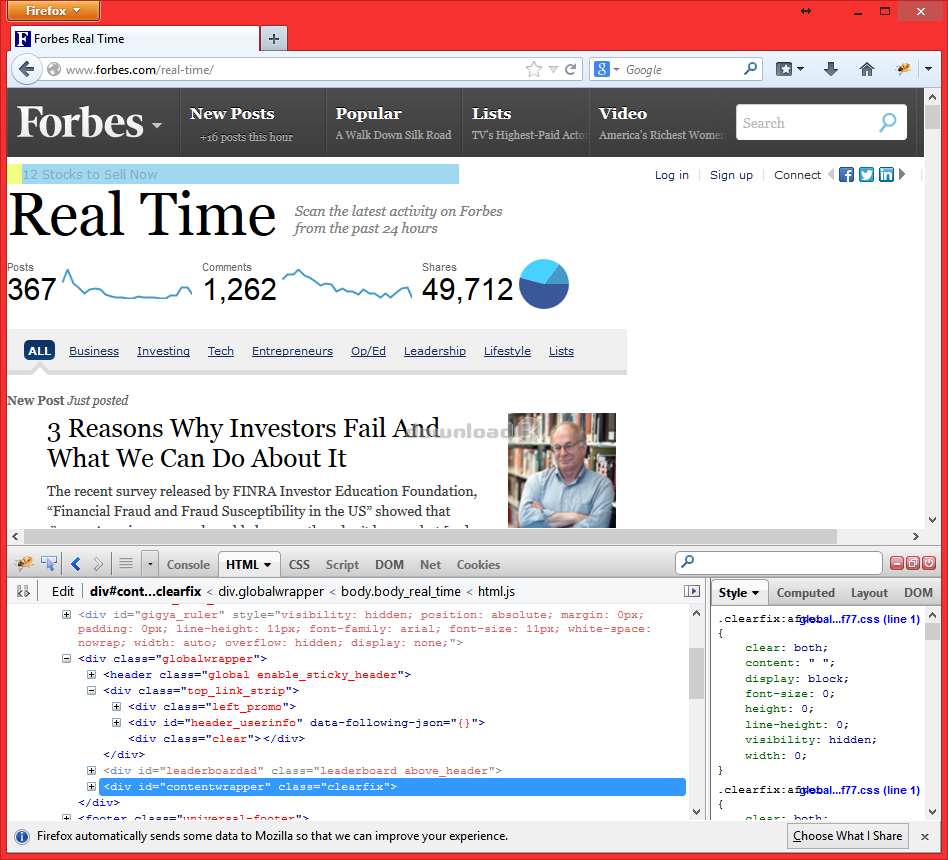The image size is (948, 860).
Task: Collapse the globalwrapper div node
Action: coord(67,659)
